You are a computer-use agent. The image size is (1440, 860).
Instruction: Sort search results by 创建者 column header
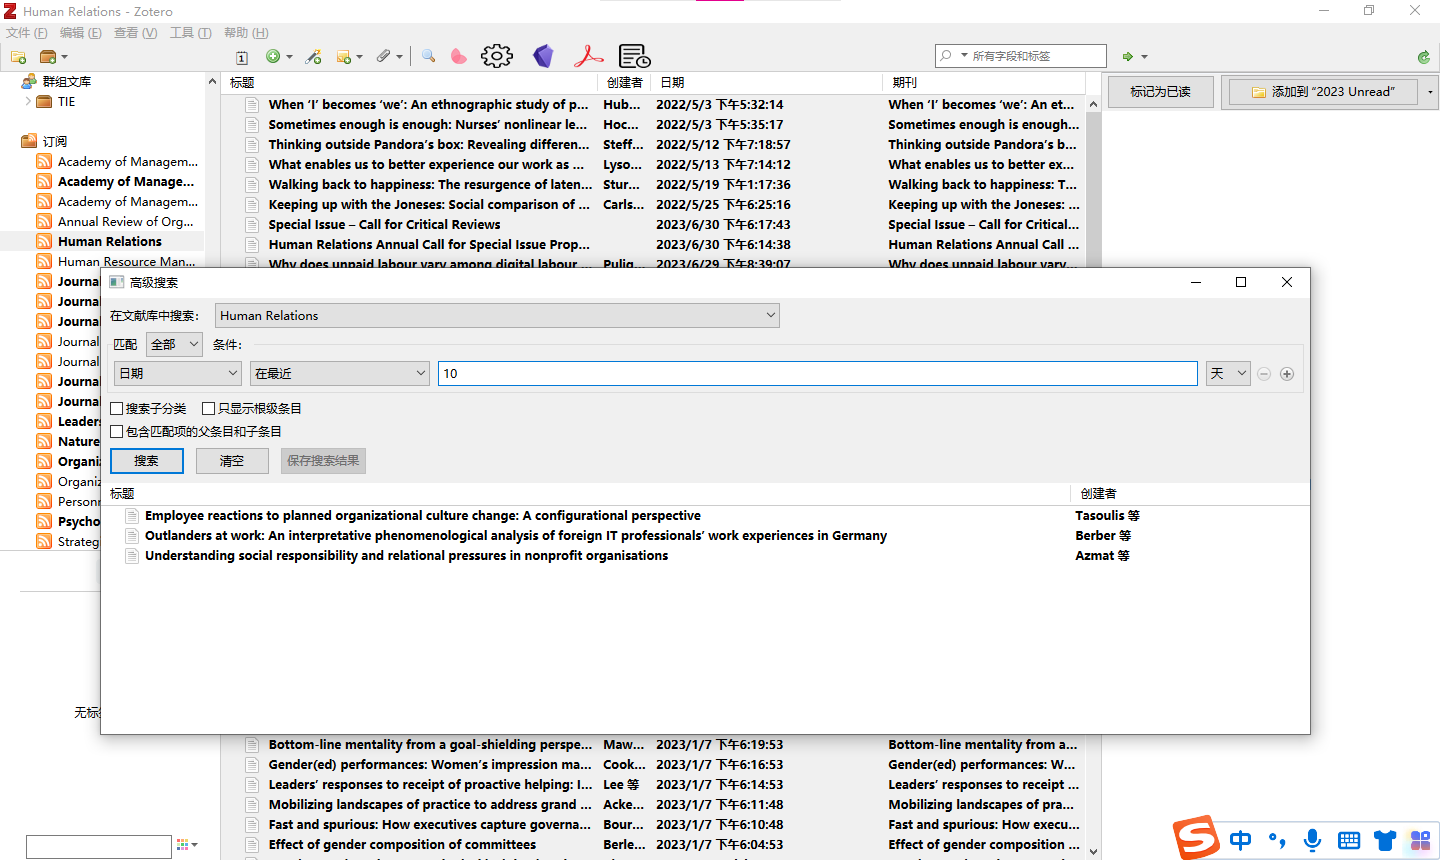click(x=1190, y=494)
